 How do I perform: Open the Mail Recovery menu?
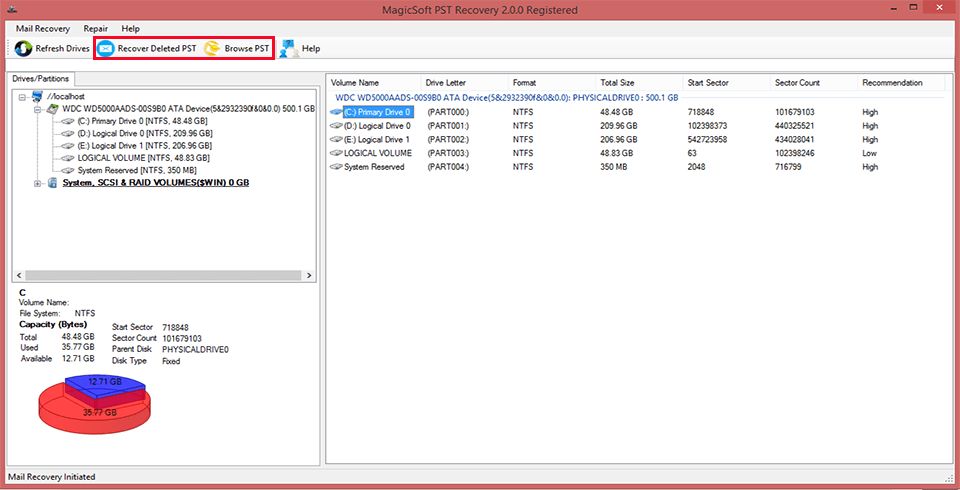[43, 29]
